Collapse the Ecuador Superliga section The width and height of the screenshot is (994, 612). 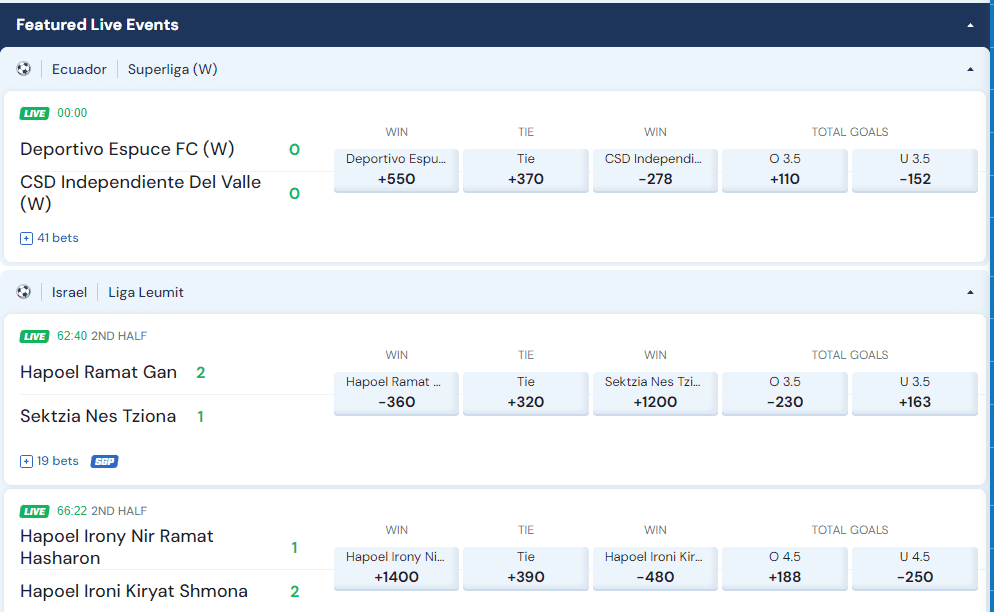969,68
